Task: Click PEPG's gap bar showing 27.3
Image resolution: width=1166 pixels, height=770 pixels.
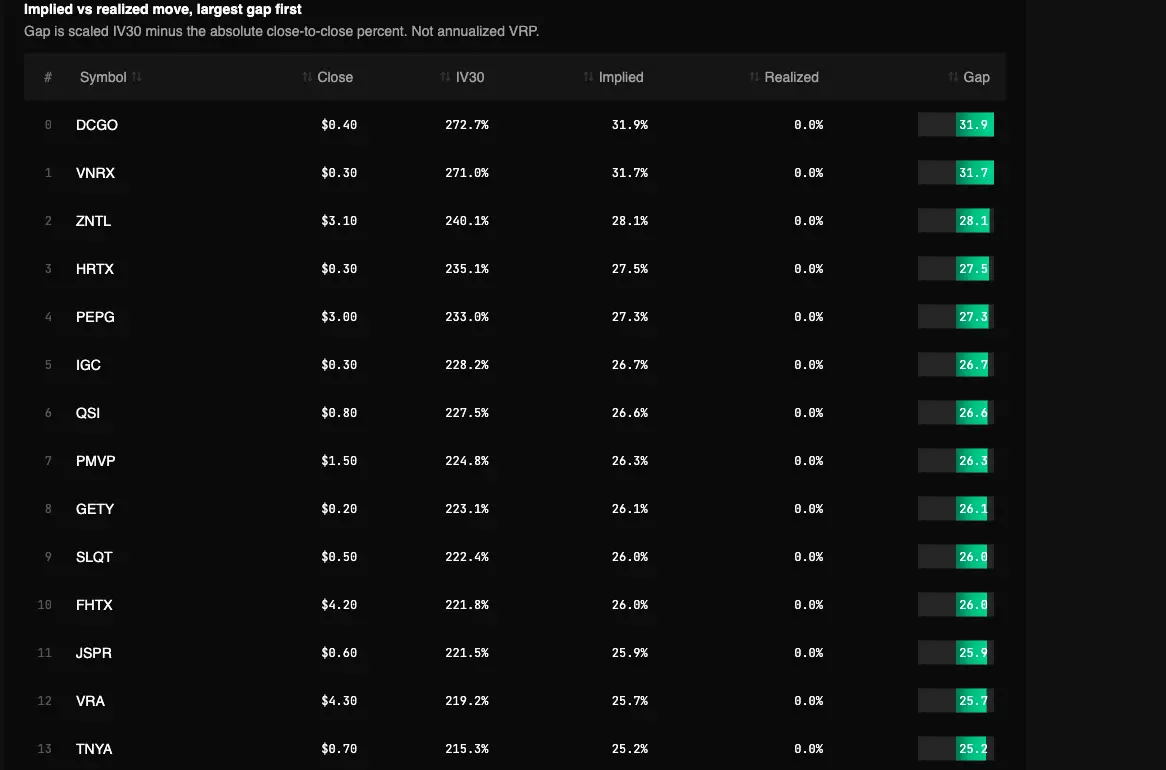Action: 956,316
